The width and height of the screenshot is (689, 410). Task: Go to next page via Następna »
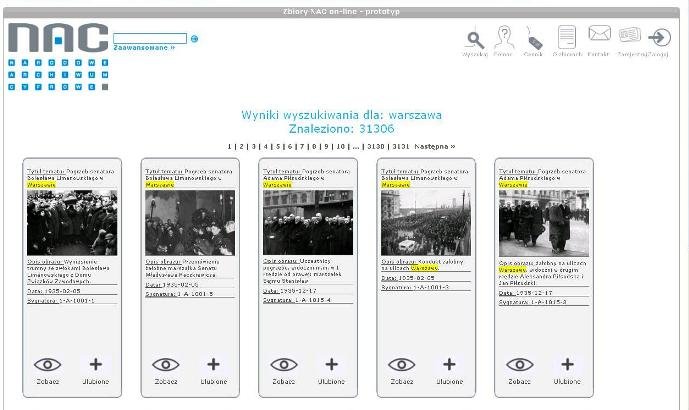coord(434,146)
